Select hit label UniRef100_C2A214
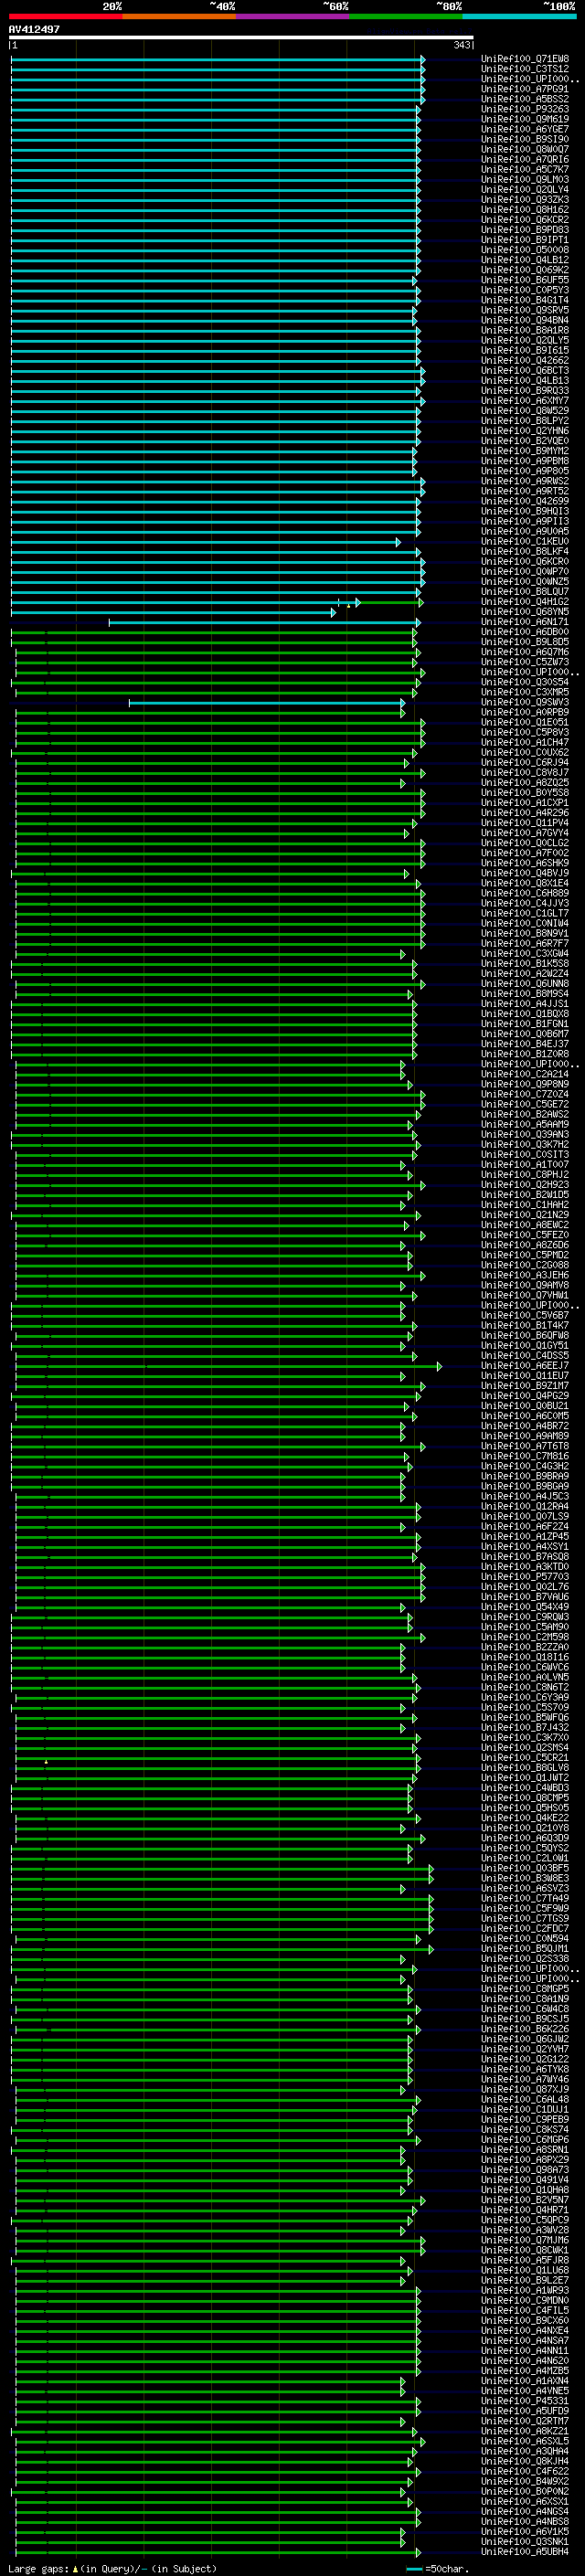The width and height of the screenshot is (585, 2576). coord(525,1074)
